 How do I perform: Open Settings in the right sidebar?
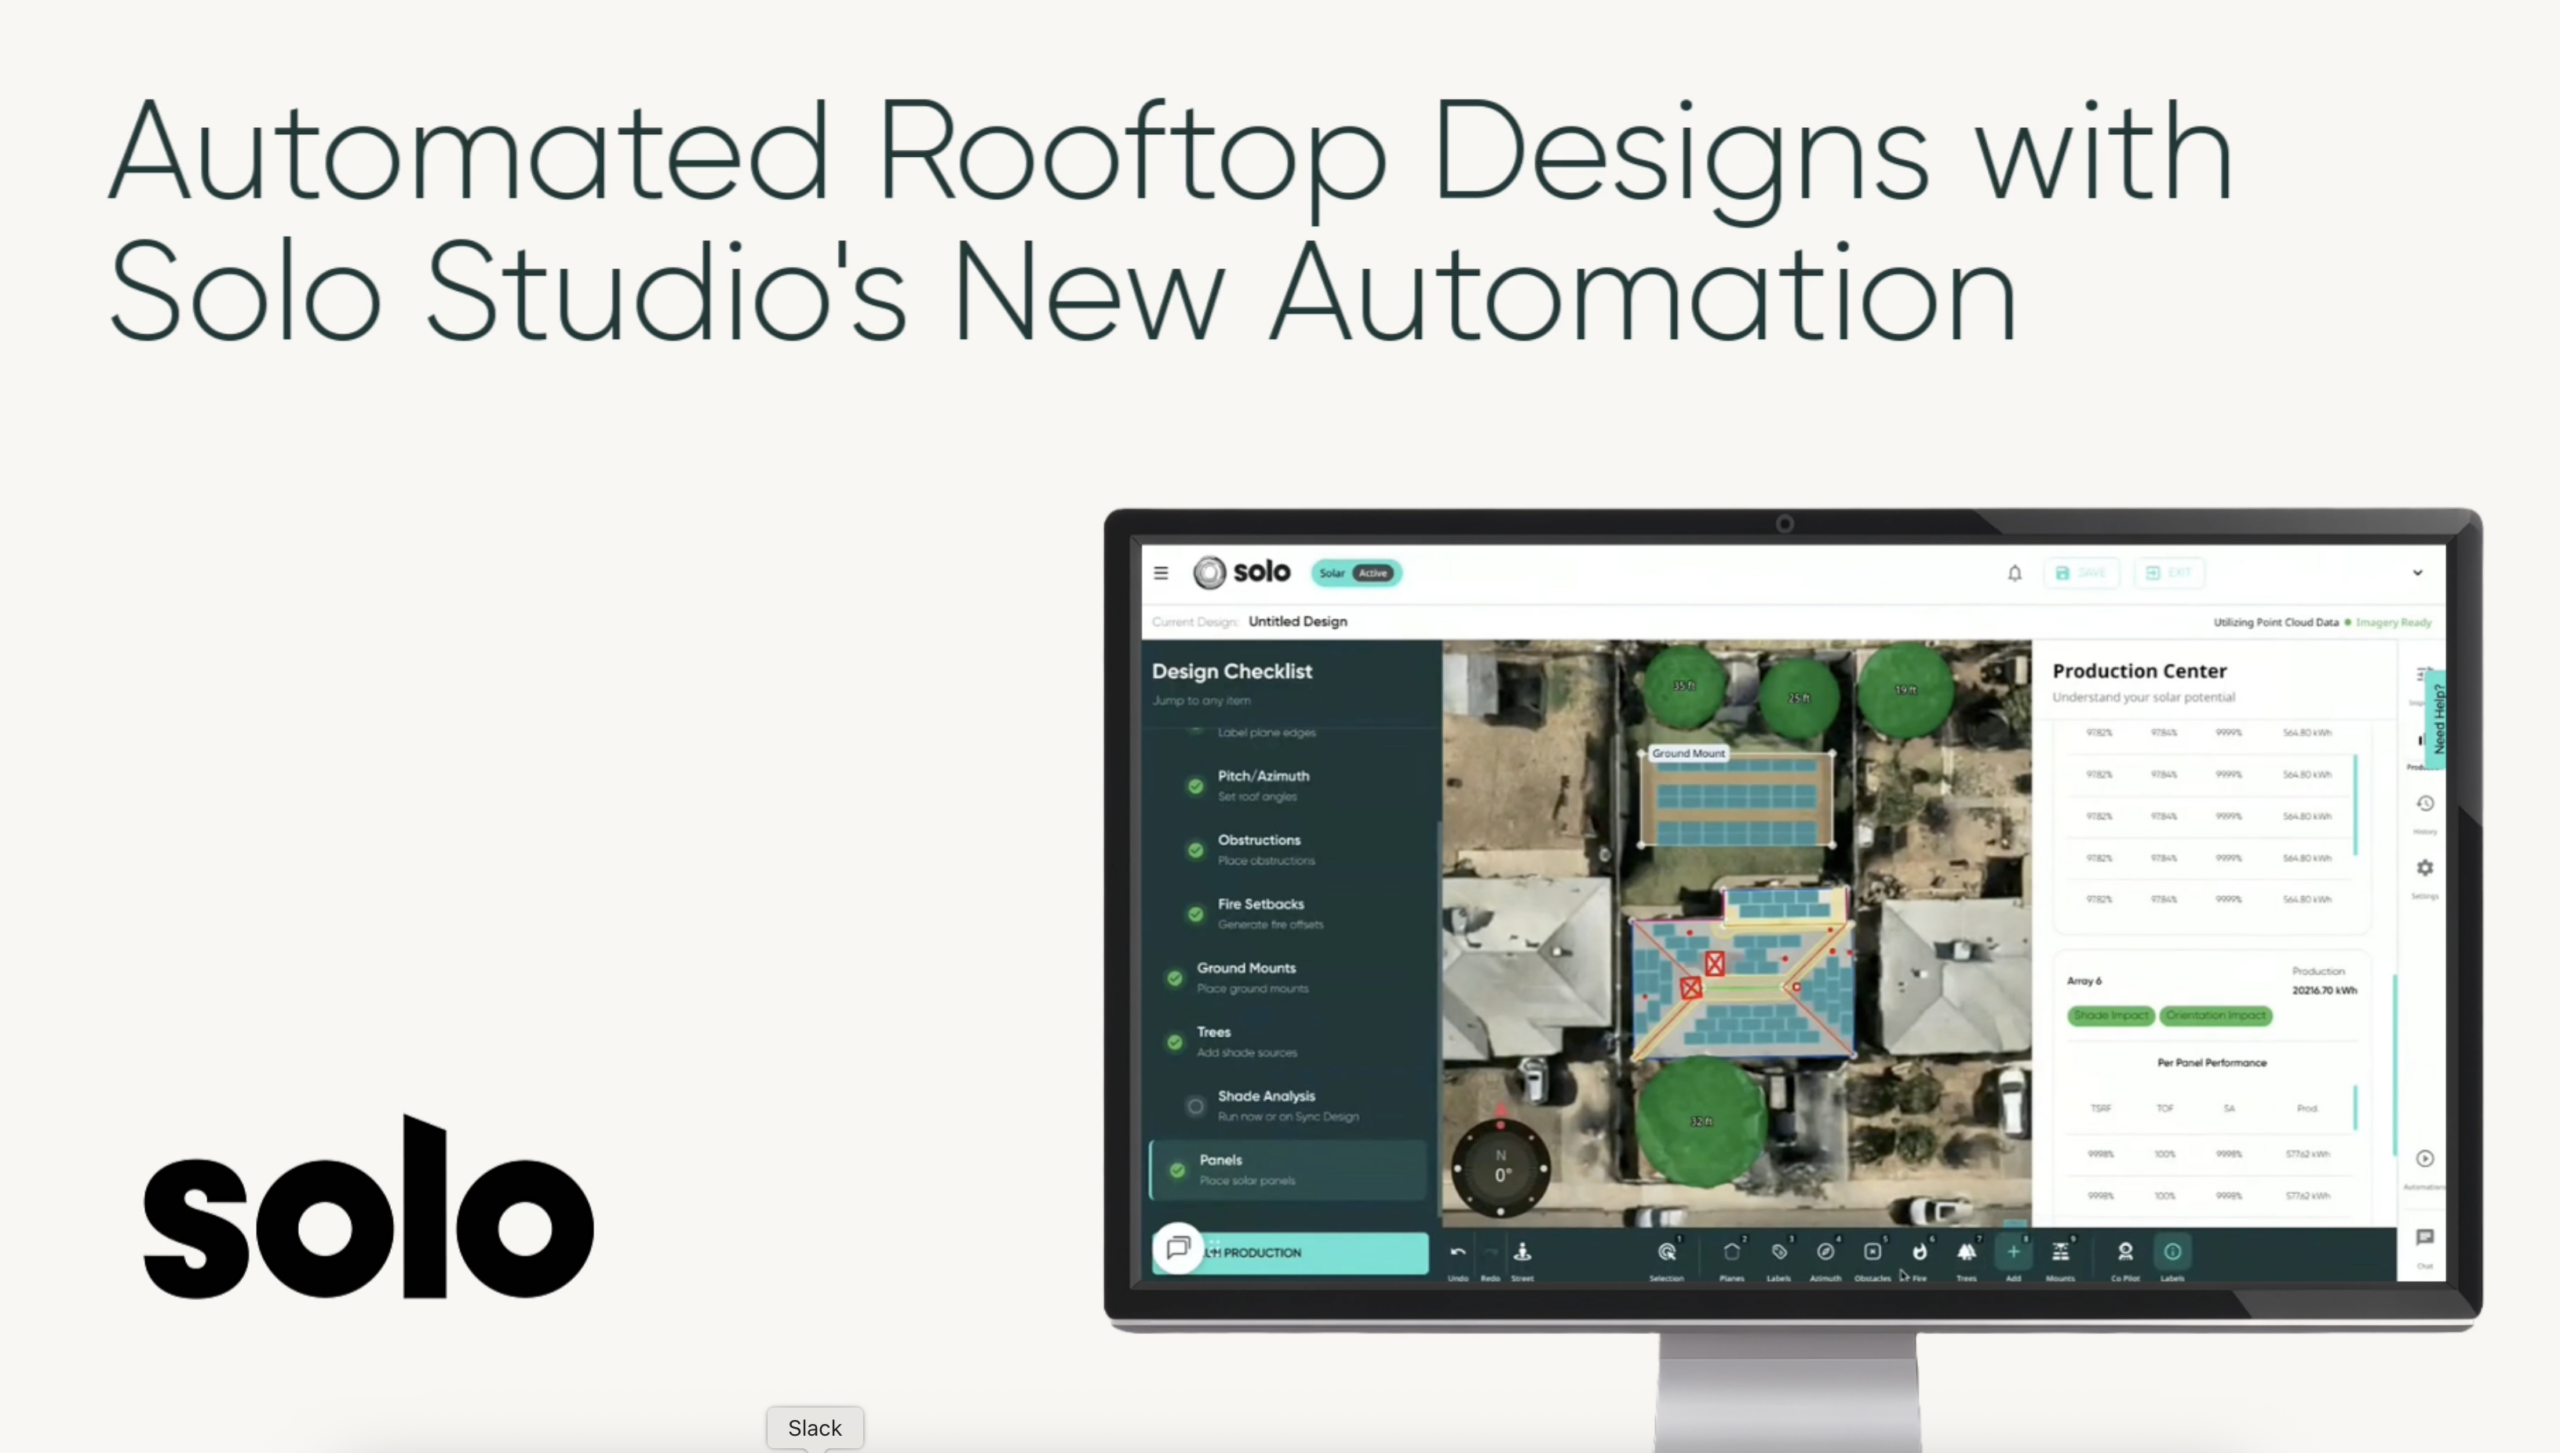2426,868
